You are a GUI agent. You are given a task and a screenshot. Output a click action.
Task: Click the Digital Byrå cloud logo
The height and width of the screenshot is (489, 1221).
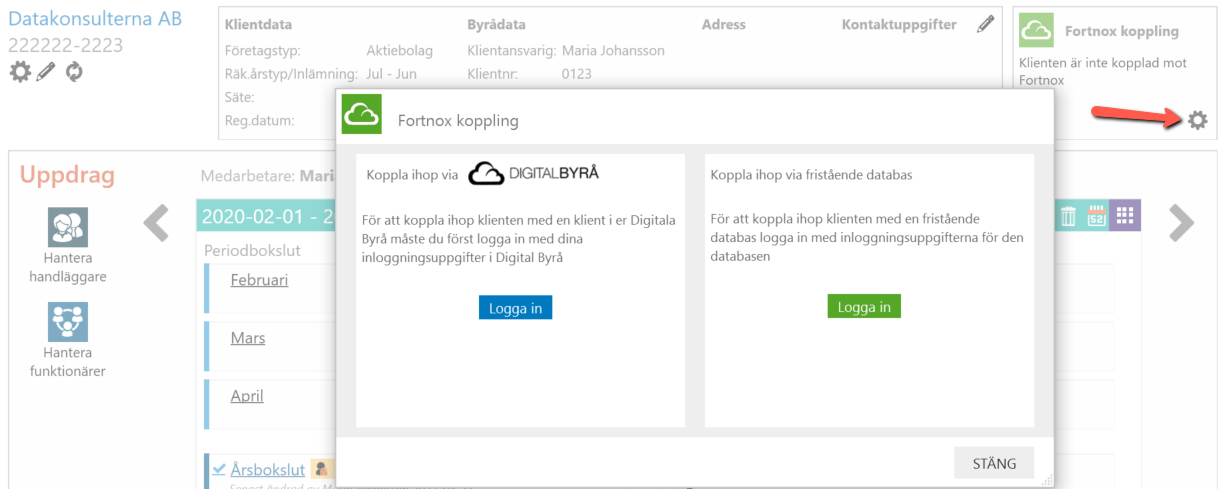click(533, 174)
